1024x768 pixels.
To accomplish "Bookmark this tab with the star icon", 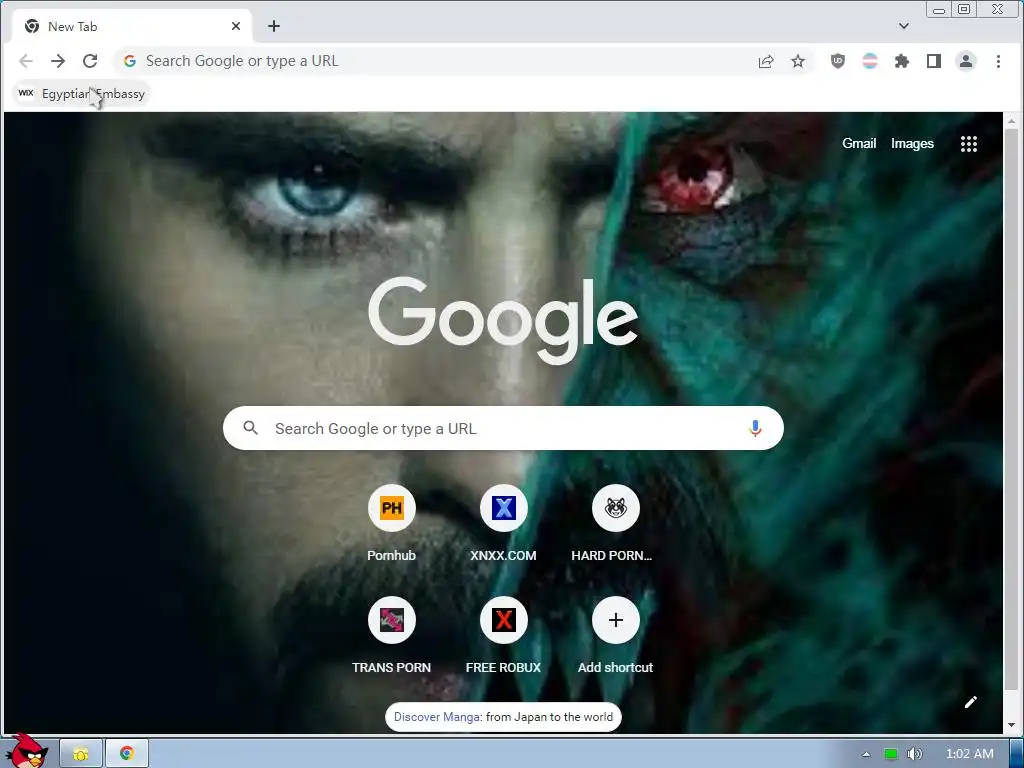I will [x=798, y=61].
